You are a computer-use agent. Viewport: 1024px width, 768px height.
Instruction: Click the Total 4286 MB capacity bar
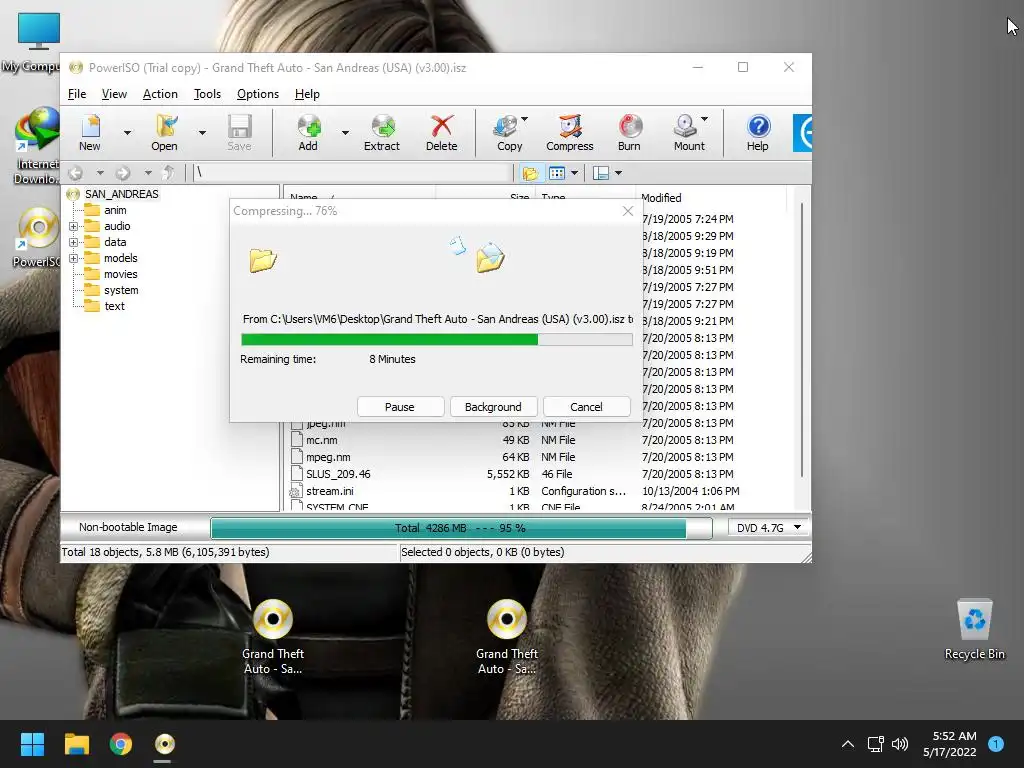point(461,528)
